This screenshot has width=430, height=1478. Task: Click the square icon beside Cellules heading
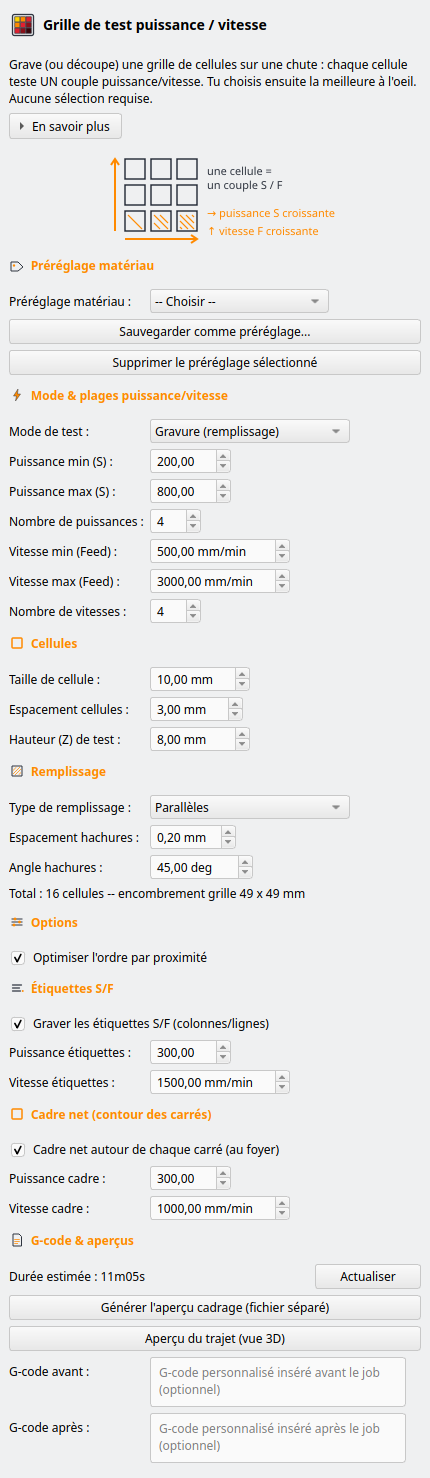pyautogui.click(x=17, y=643)
